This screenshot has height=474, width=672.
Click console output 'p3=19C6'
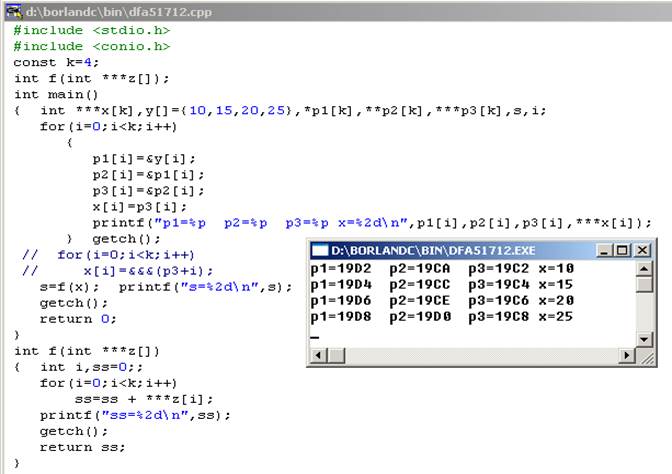click(498, 300)
